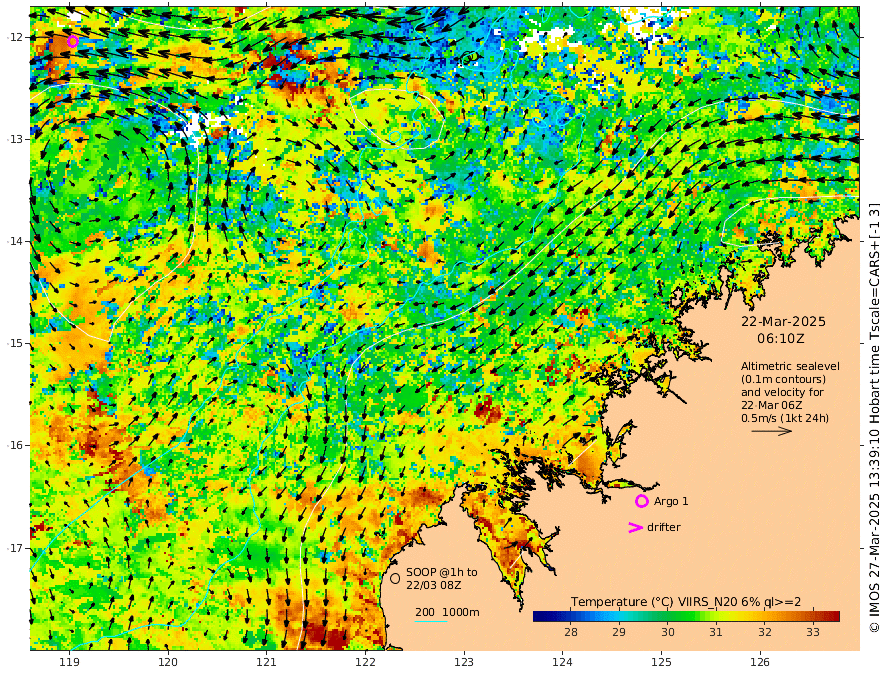Click the temperature colorbar

coord(686,616)
